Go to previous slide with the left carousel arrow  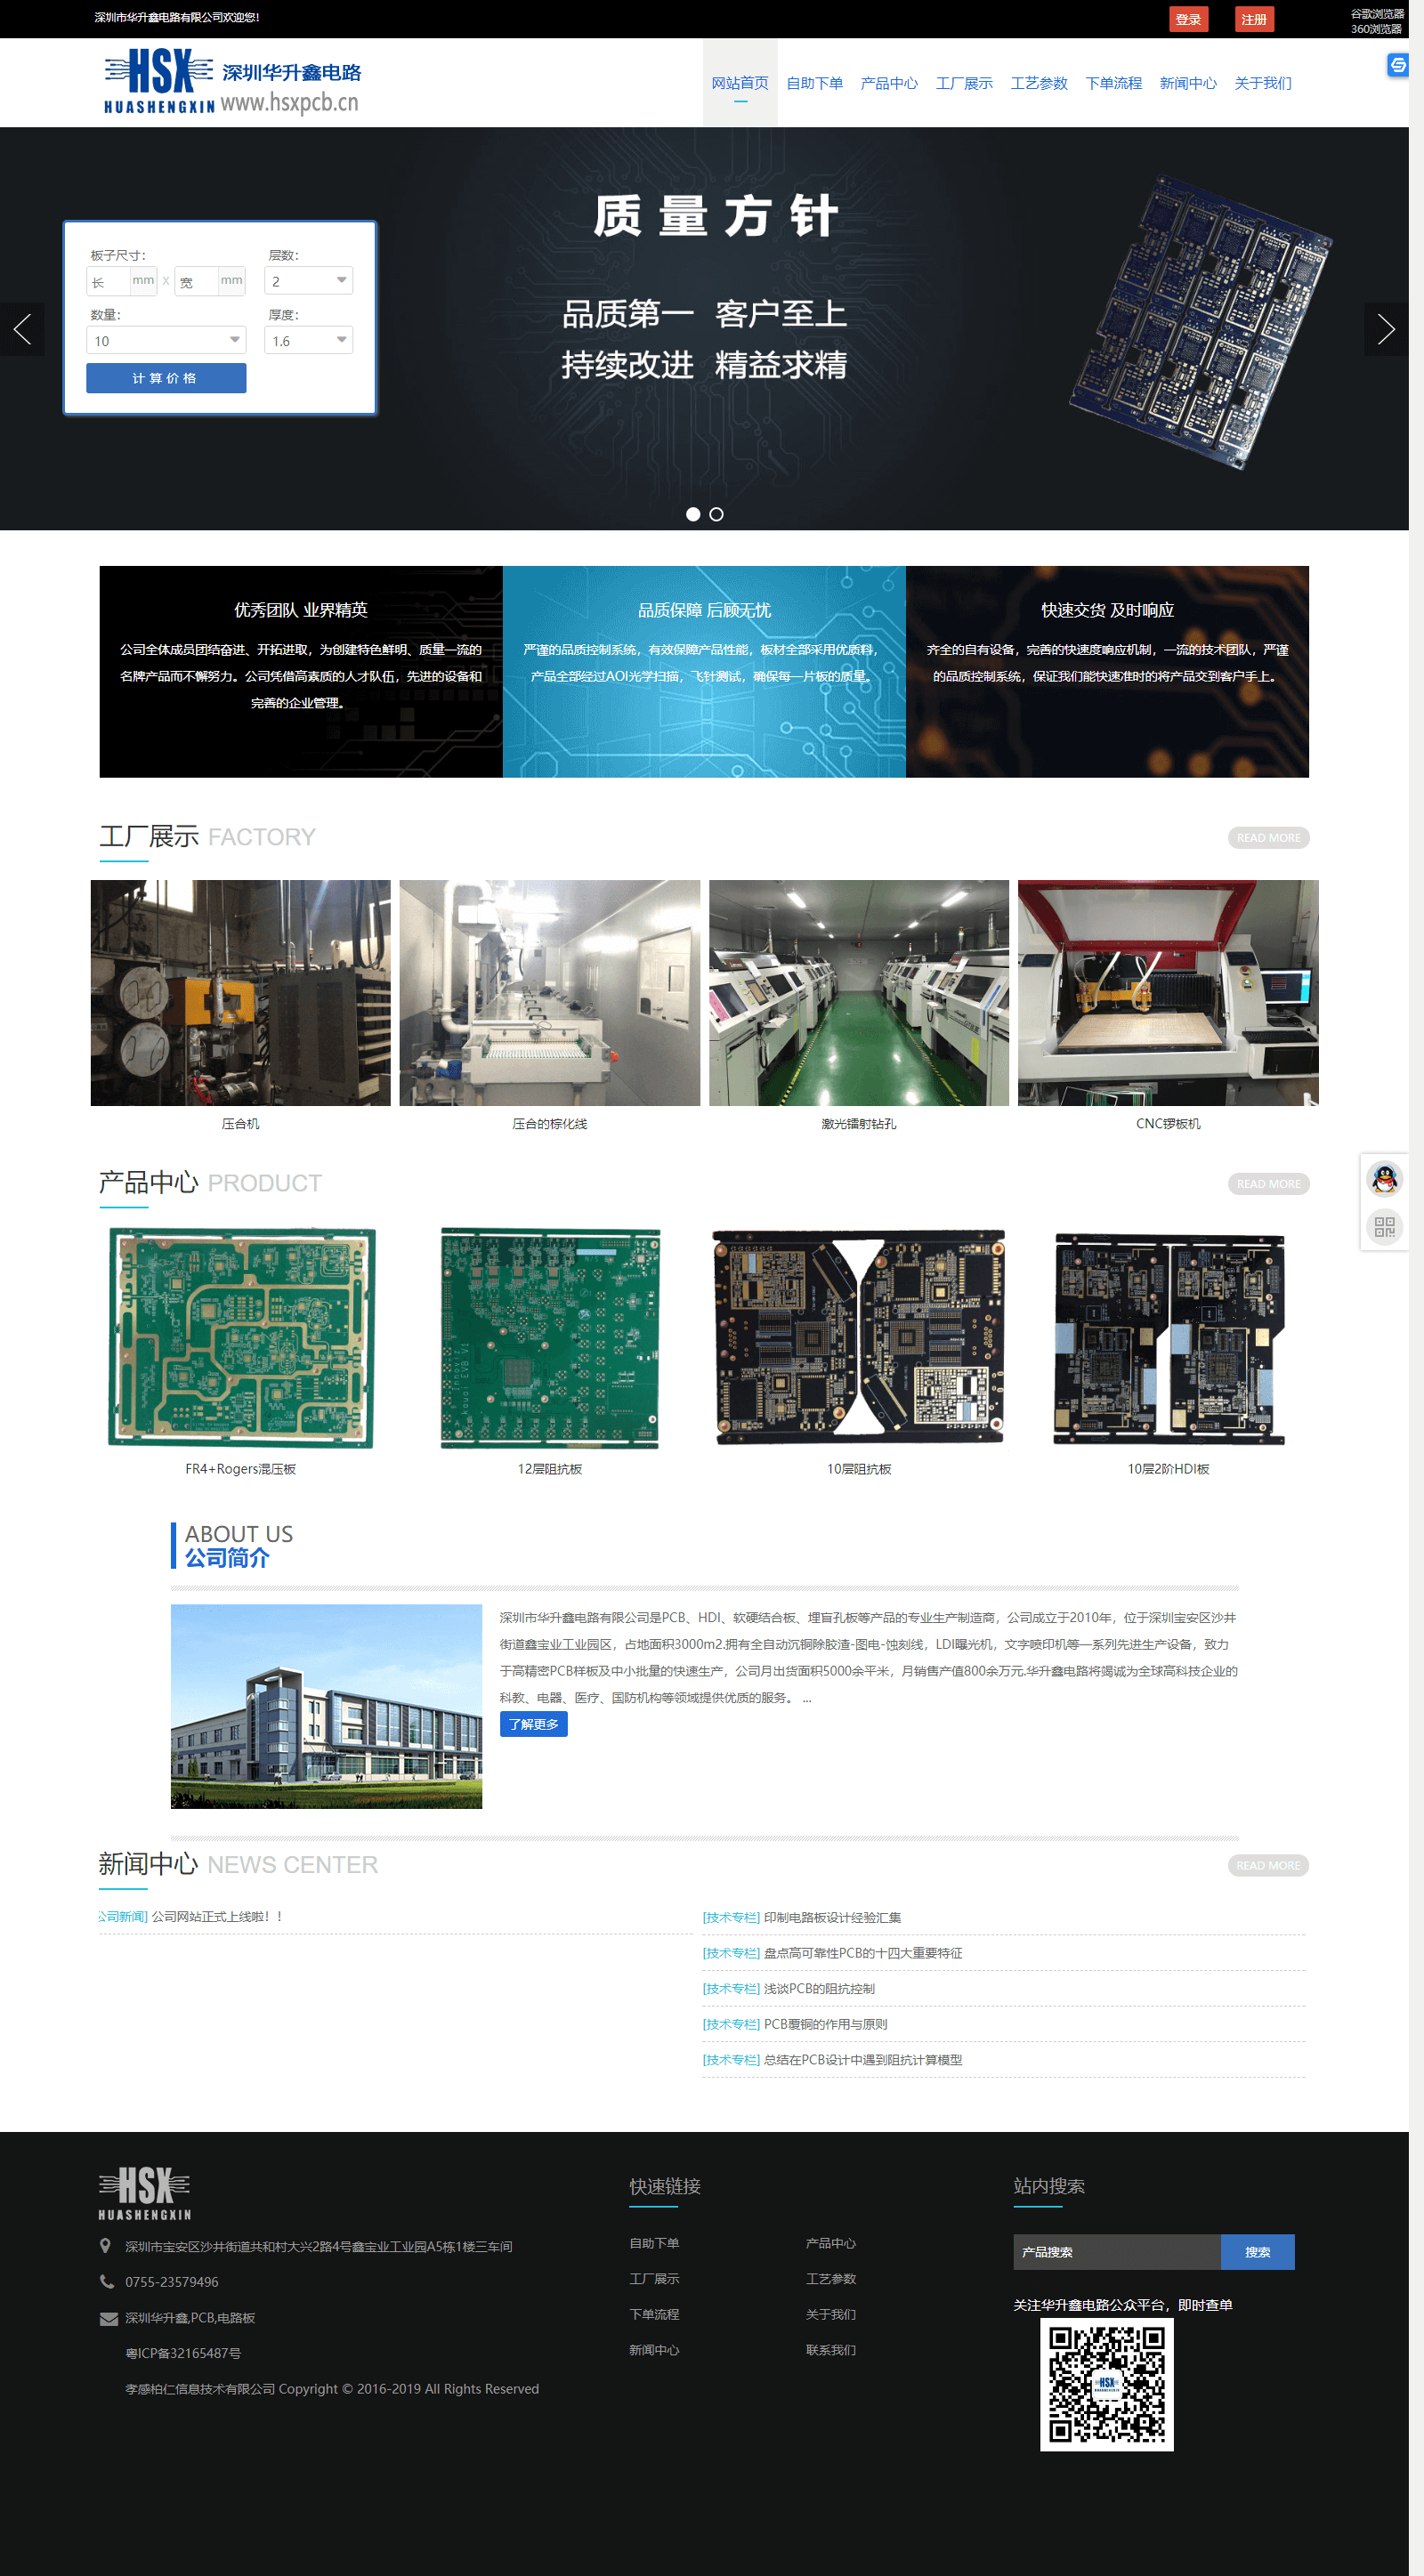pyautogui.click(x=22, y=329)
